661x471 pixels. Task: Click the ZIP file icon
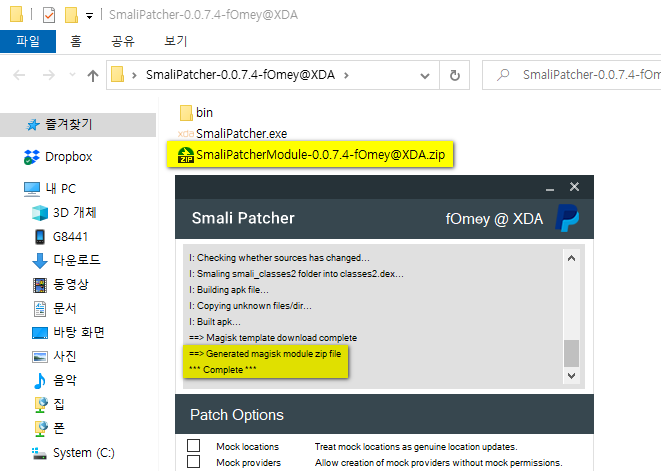click(185, 155)
